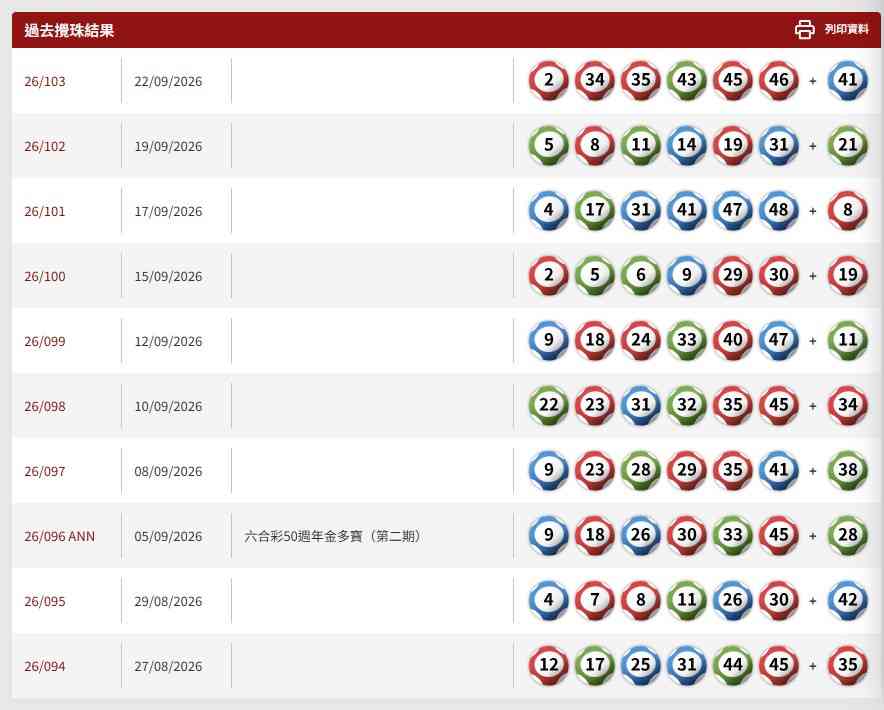Click red extra ball 19 in draw 26/100
This screenshot has height=710, width=884.
[847, 275]
